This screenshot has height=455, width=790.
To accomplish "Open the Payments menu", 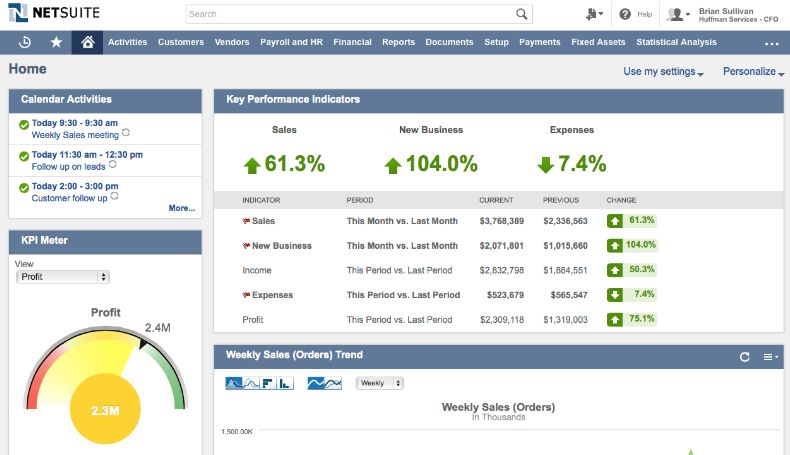I will (x=540, y=42).
